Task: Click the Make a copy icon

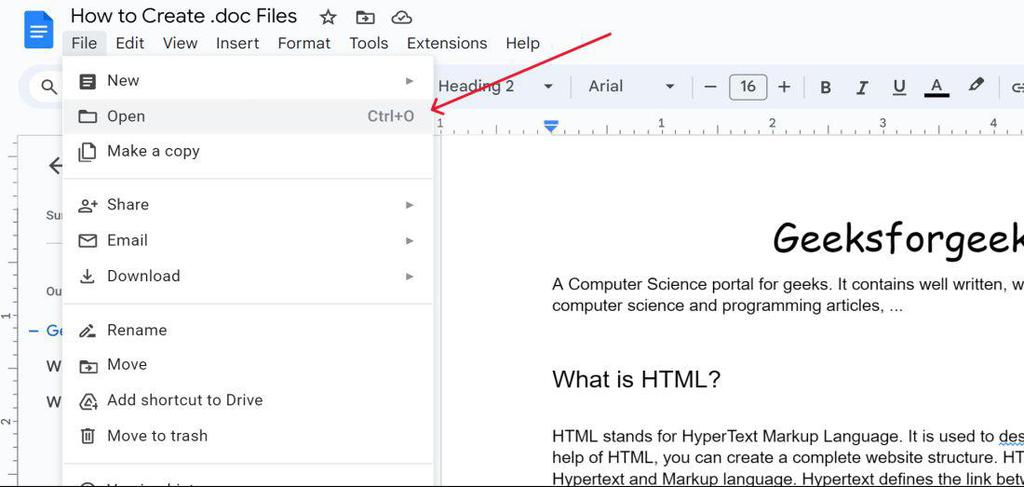Action: (x=87, y=152)
